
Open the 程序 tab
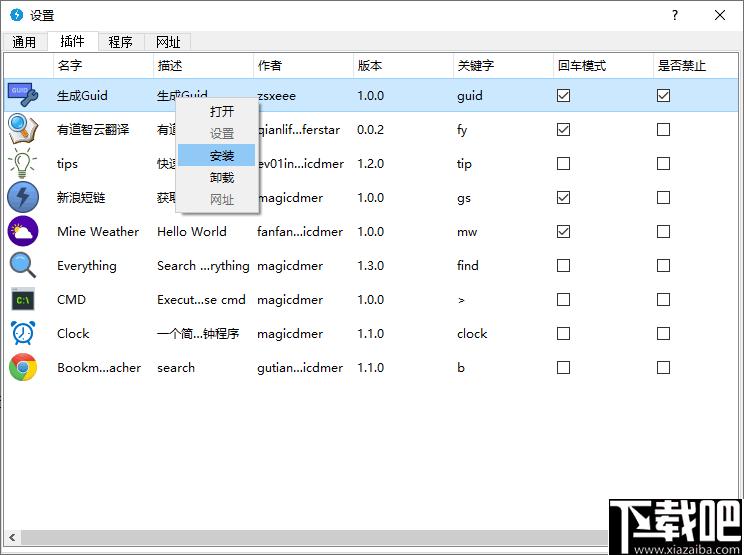[x=121, y=42]
